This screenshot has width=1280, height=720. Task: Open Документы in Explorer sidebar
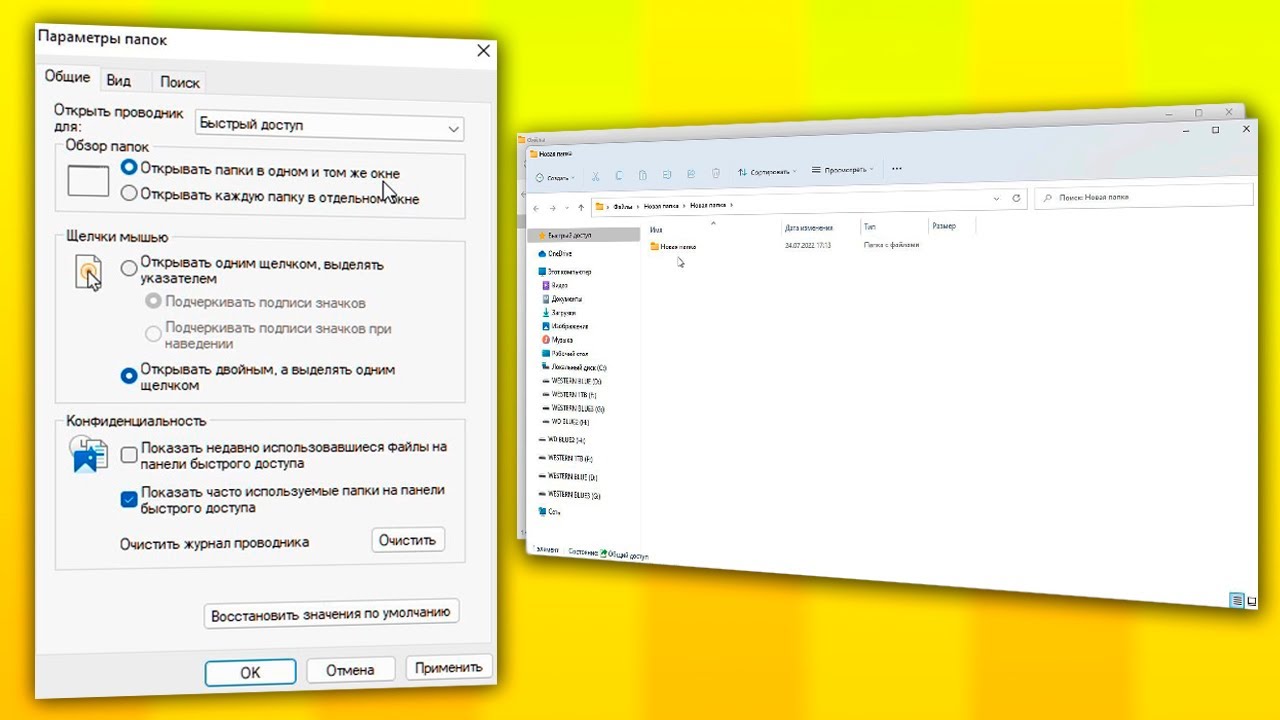562,299
